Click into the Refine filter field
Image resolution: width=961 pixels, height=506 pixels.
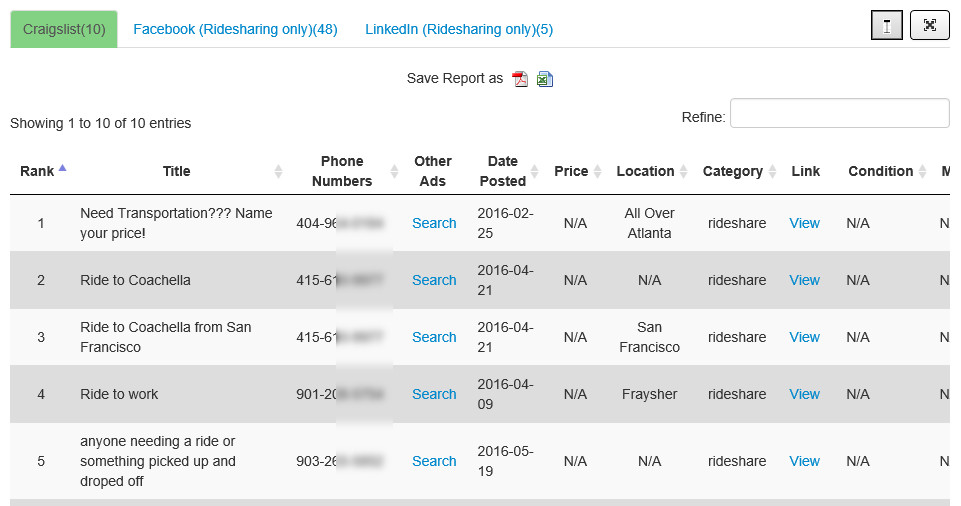pos(839,114)
